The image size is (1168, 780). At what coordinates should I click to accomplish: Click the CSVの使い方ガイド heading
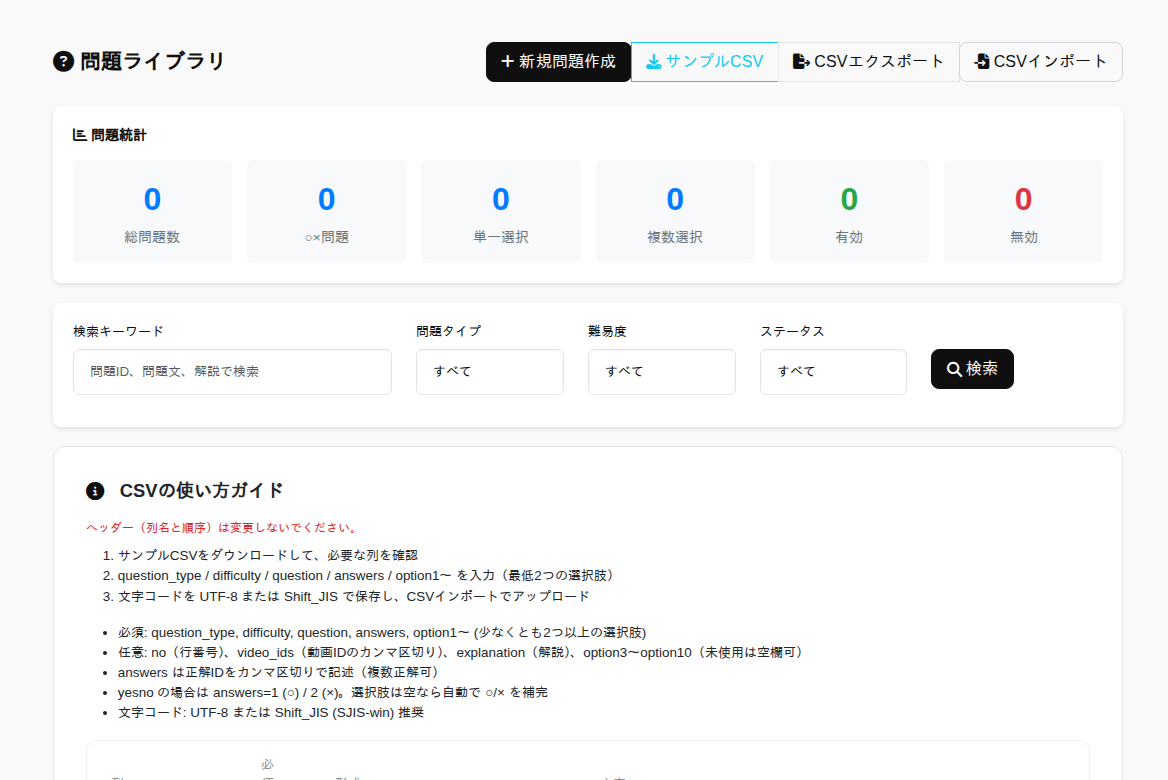(x=201, y=490)
